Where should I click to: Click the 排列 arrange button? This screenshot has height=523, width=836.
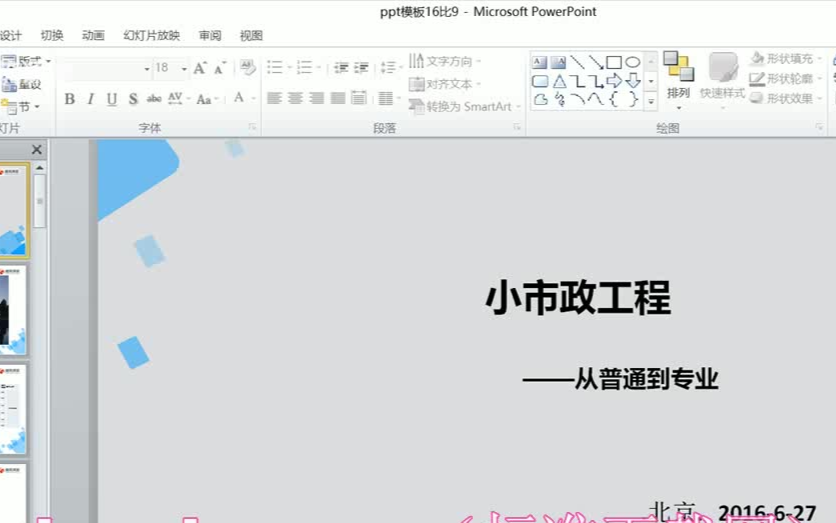[x=678, y=80]
